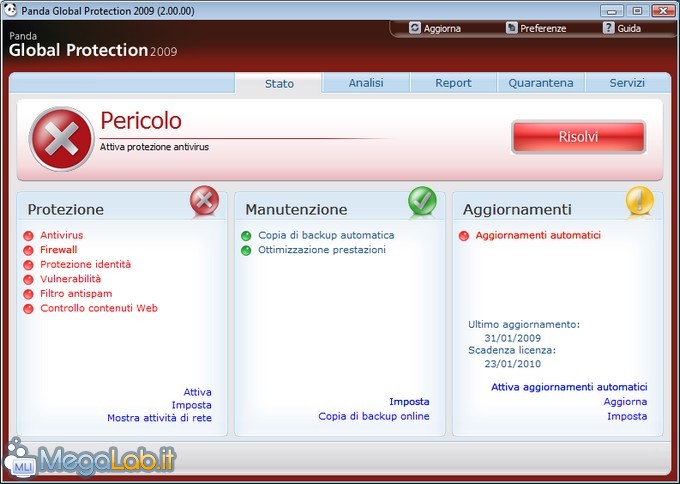Select the Aggiornamenti automatici status item

click(538, 235)
